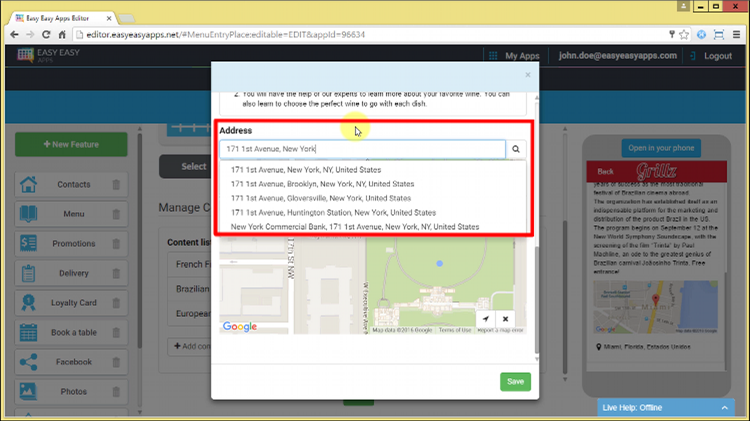Go to the browser home page icon
This screenshot has height=421, width=750.
pos(62,34)
